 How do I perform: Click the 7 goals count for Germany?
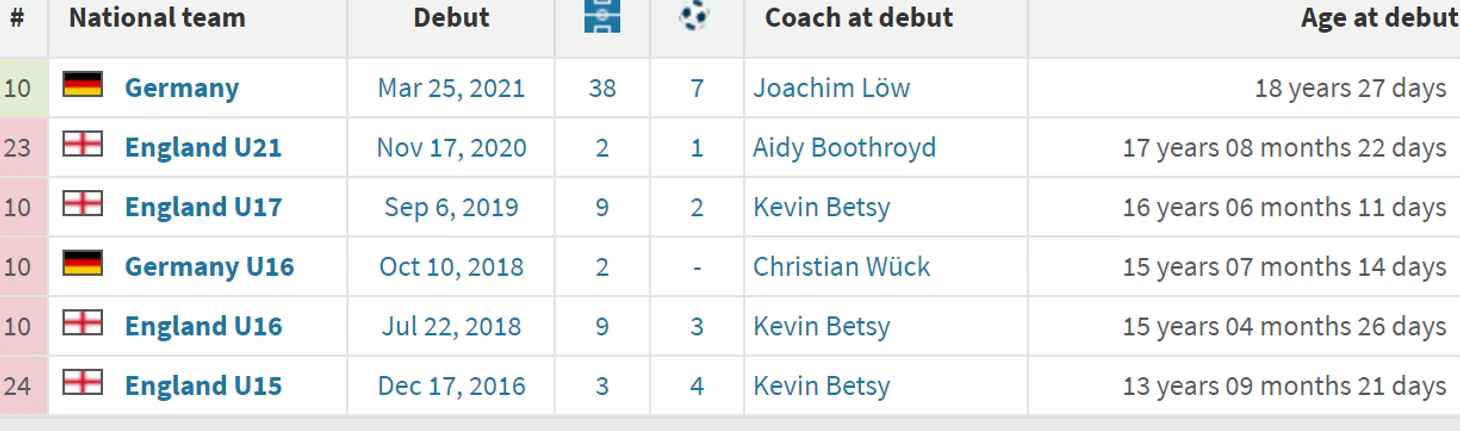[x=697, y=88]
